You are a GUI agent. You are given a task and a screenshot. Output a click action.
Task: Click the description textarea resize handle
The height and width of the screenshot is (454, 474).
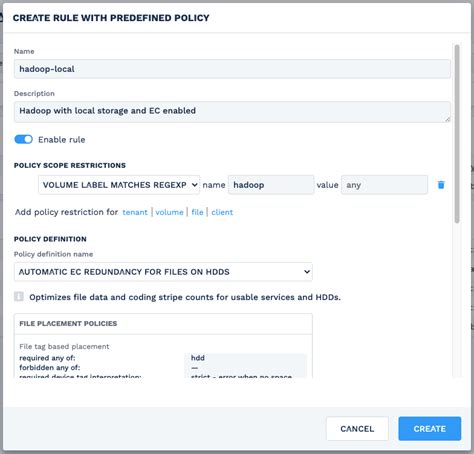(x=447, y=119)
